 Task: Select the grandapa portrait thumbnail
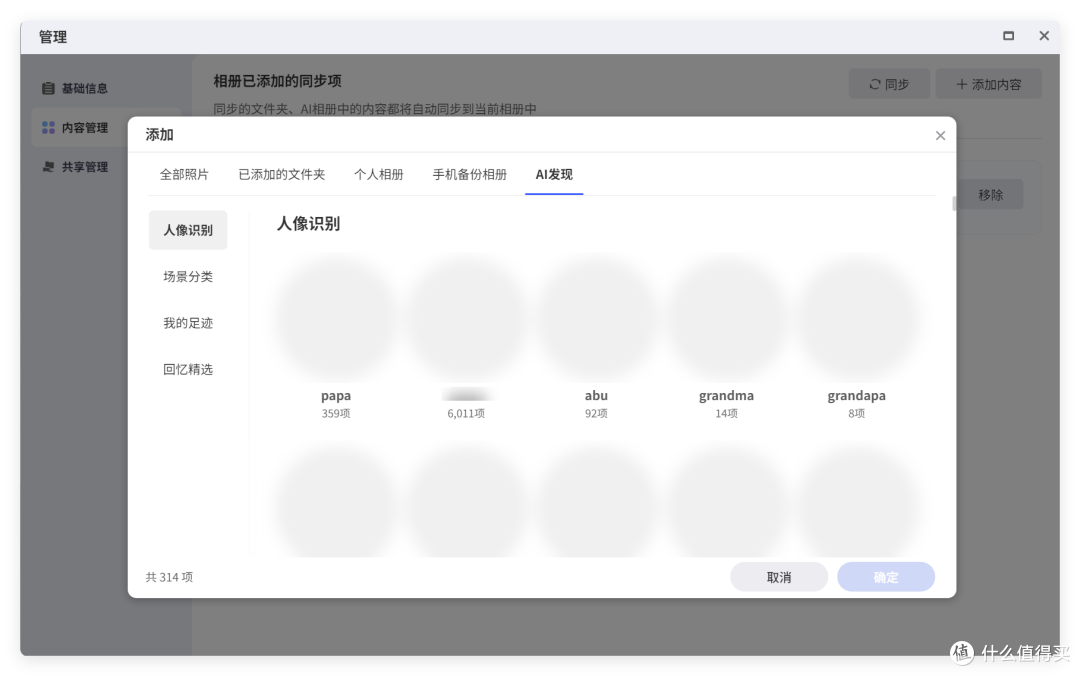[x=857, y=316]
